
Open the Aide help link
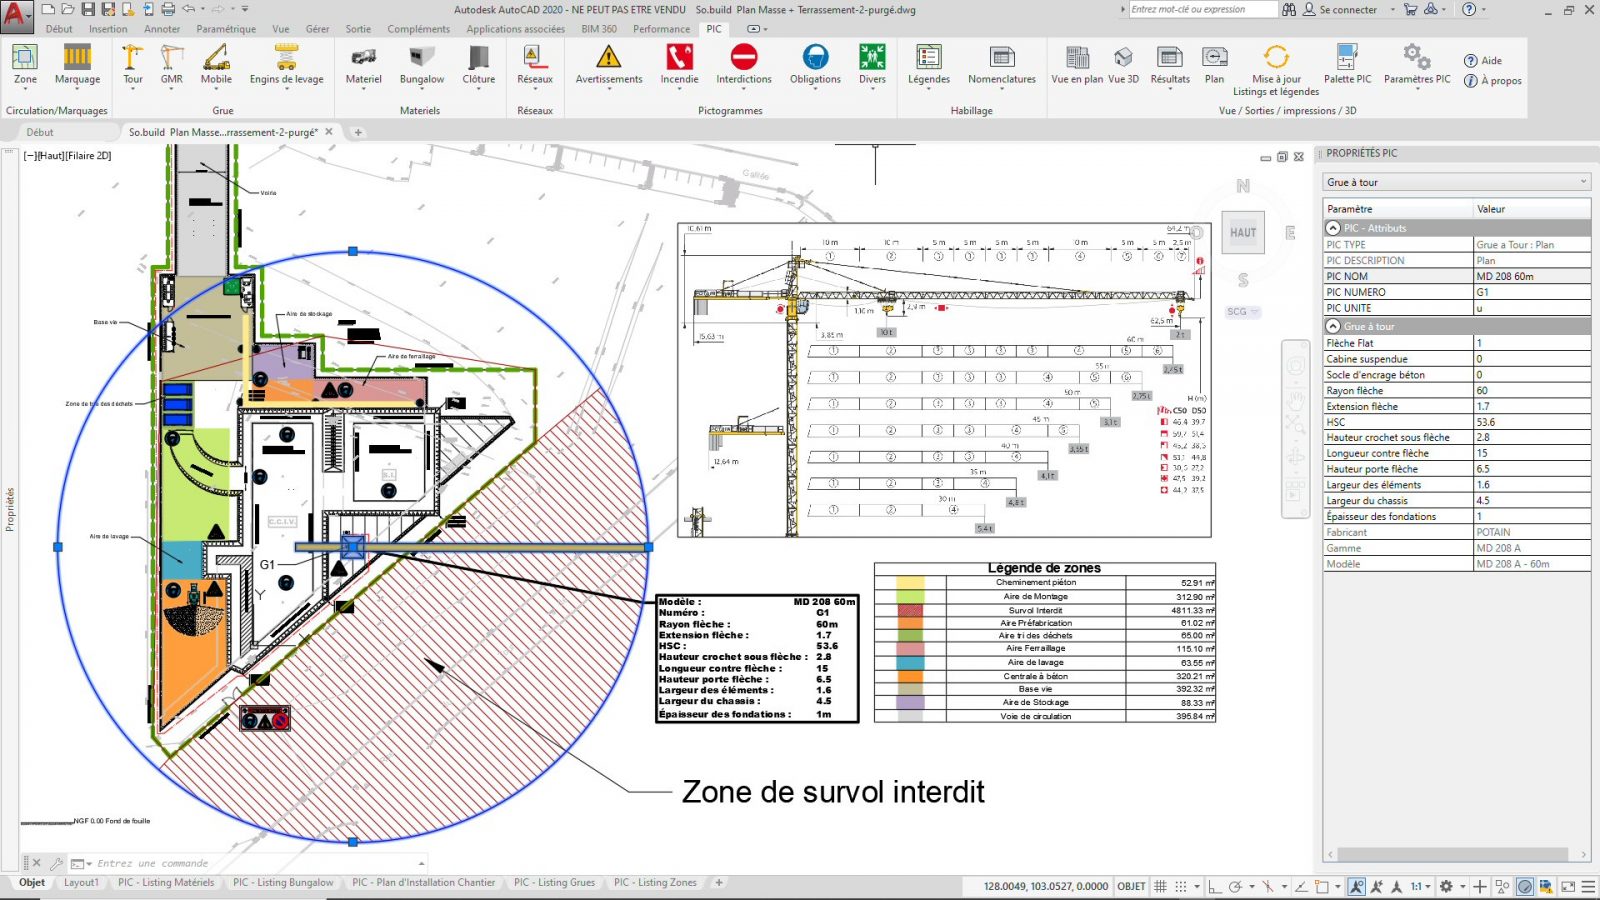pyautogui.click(x=1483, y=61)
